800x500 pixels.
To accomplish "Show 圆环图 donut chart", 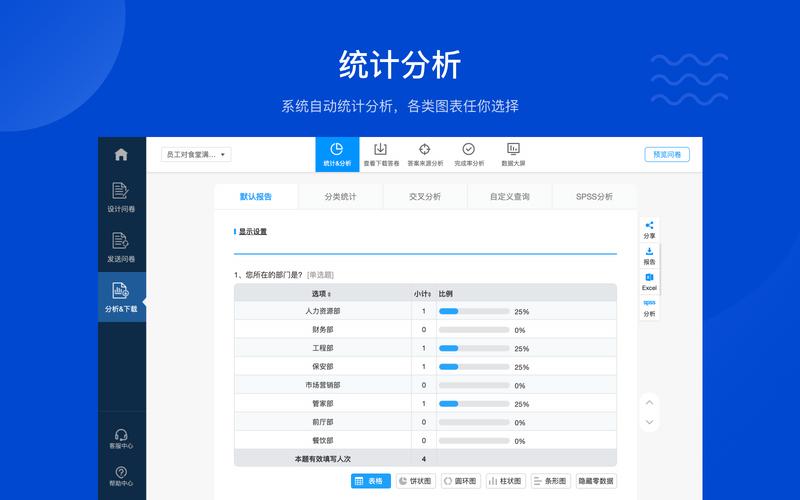I will pos(461,481).
